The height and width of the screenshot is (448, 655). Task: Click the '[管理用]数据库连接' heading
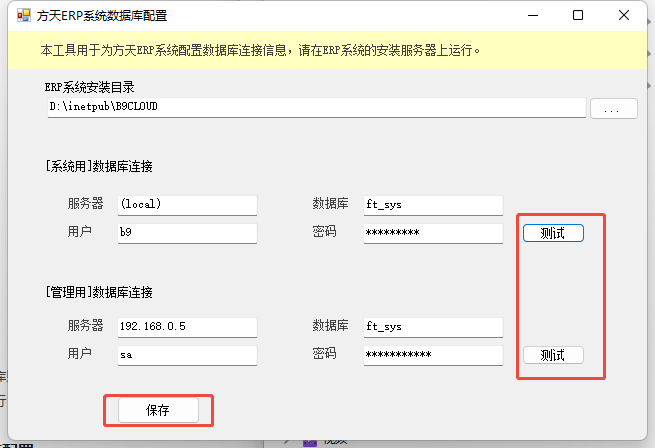coord(99,292)
